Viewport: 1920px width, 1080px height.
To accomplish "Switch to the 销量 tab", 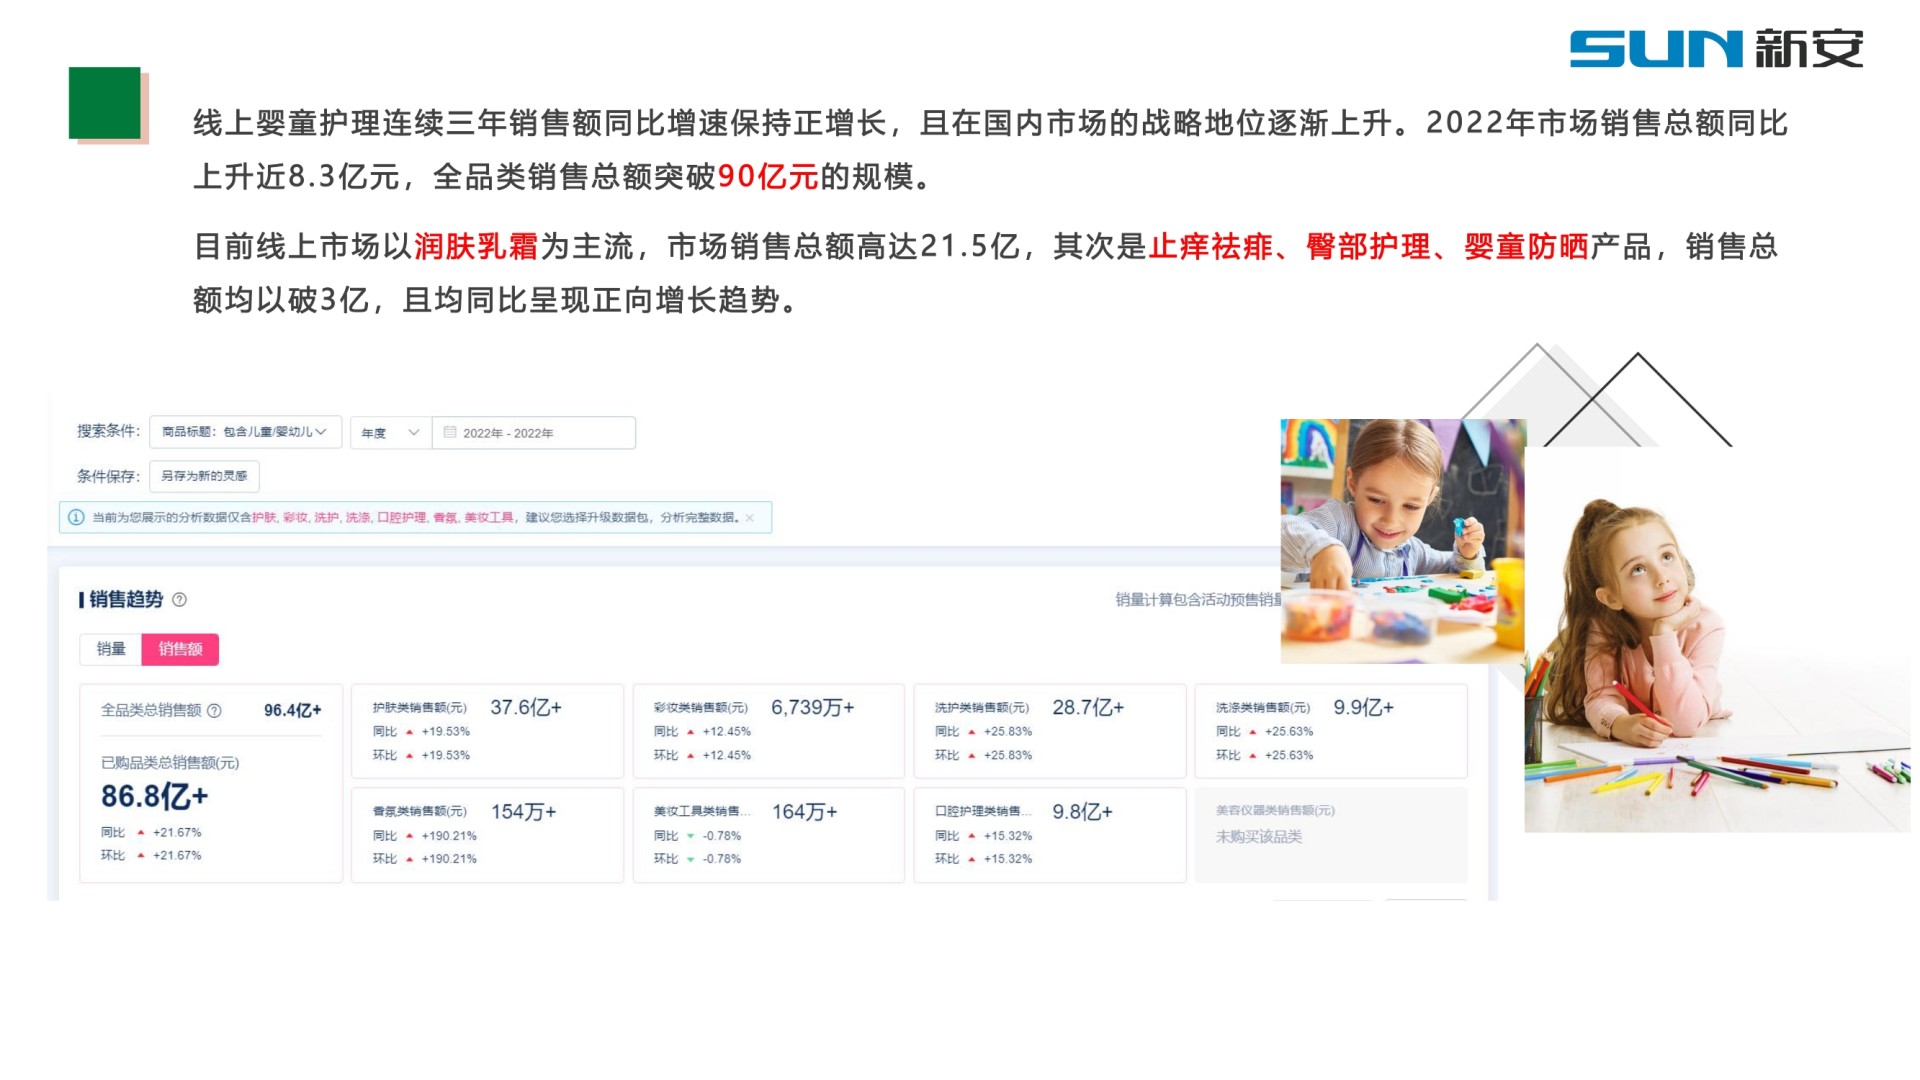I will [x=111, y=649].
